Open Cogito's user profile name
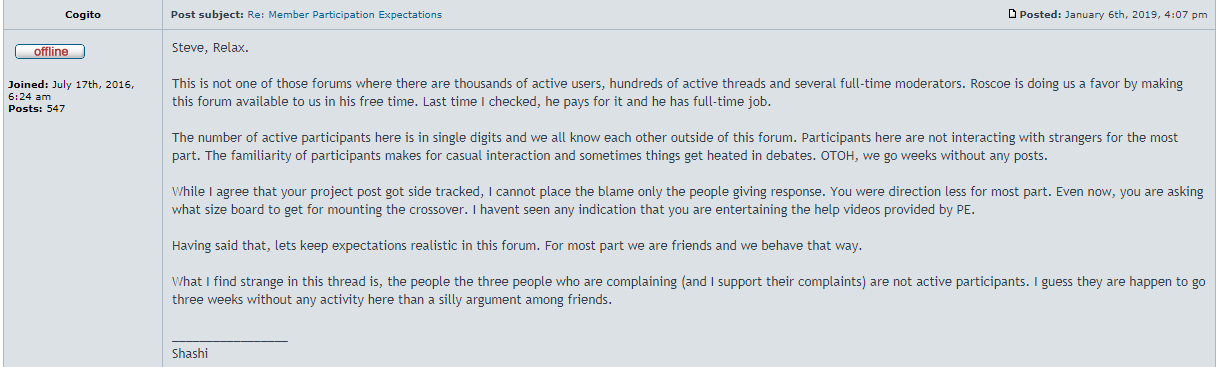 coord(82,15)
